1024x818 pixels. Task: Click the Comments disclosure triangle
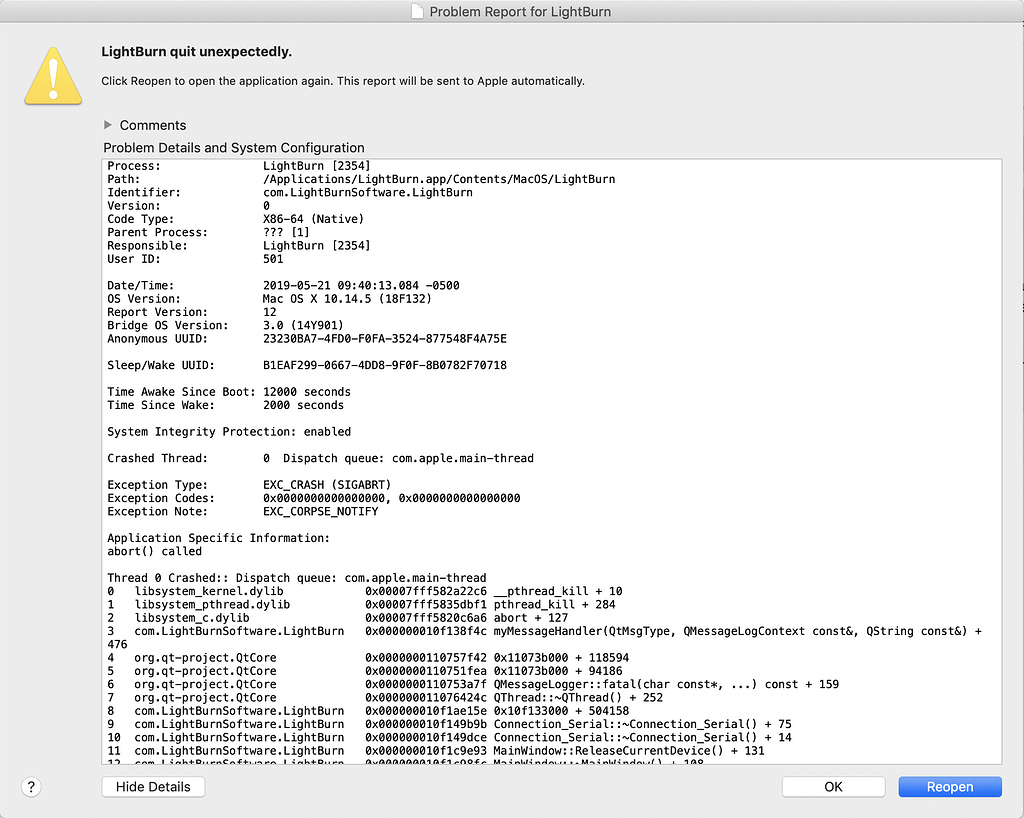tap(108, 125)
